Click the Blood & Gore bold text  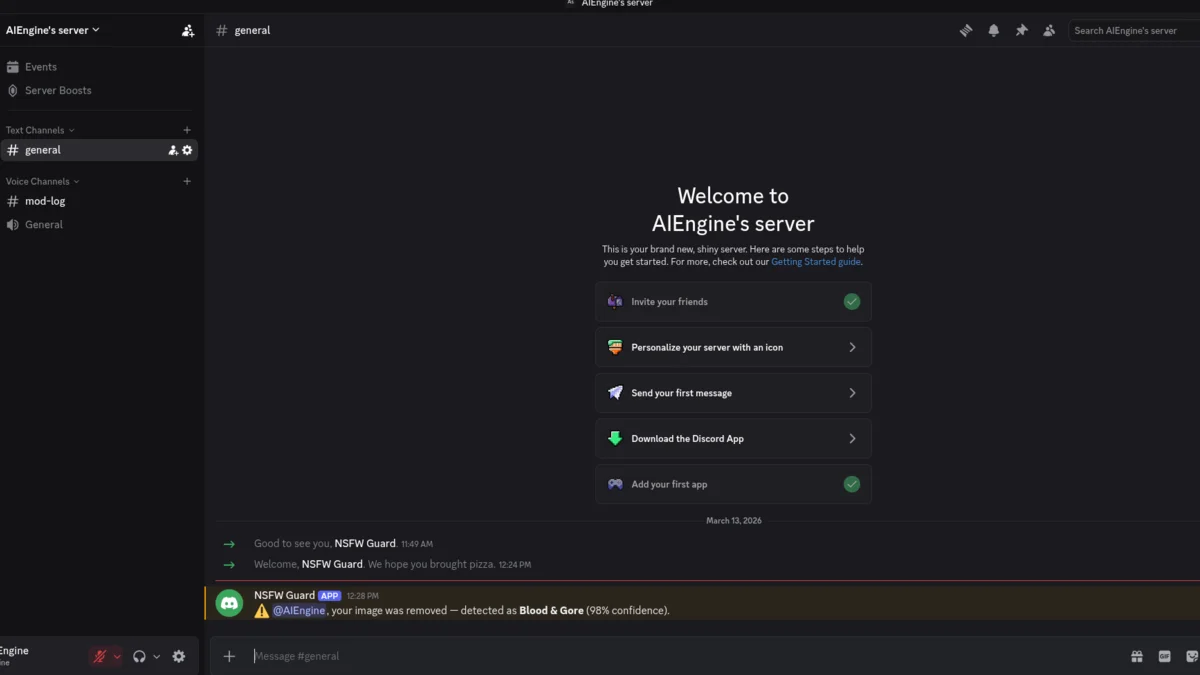[551, 611]
